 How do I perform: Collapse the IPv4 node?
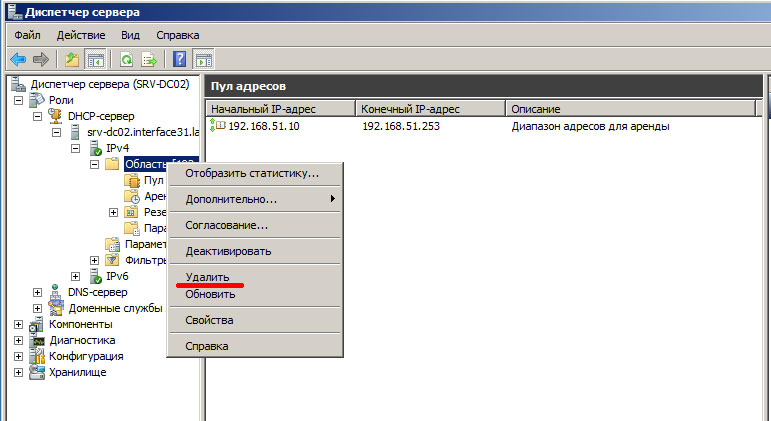76,148
